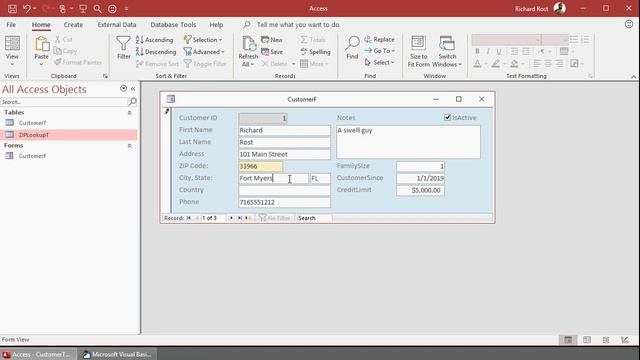
Task: Click the search magnifier in navigation pane
Action: tap(133, 102)
